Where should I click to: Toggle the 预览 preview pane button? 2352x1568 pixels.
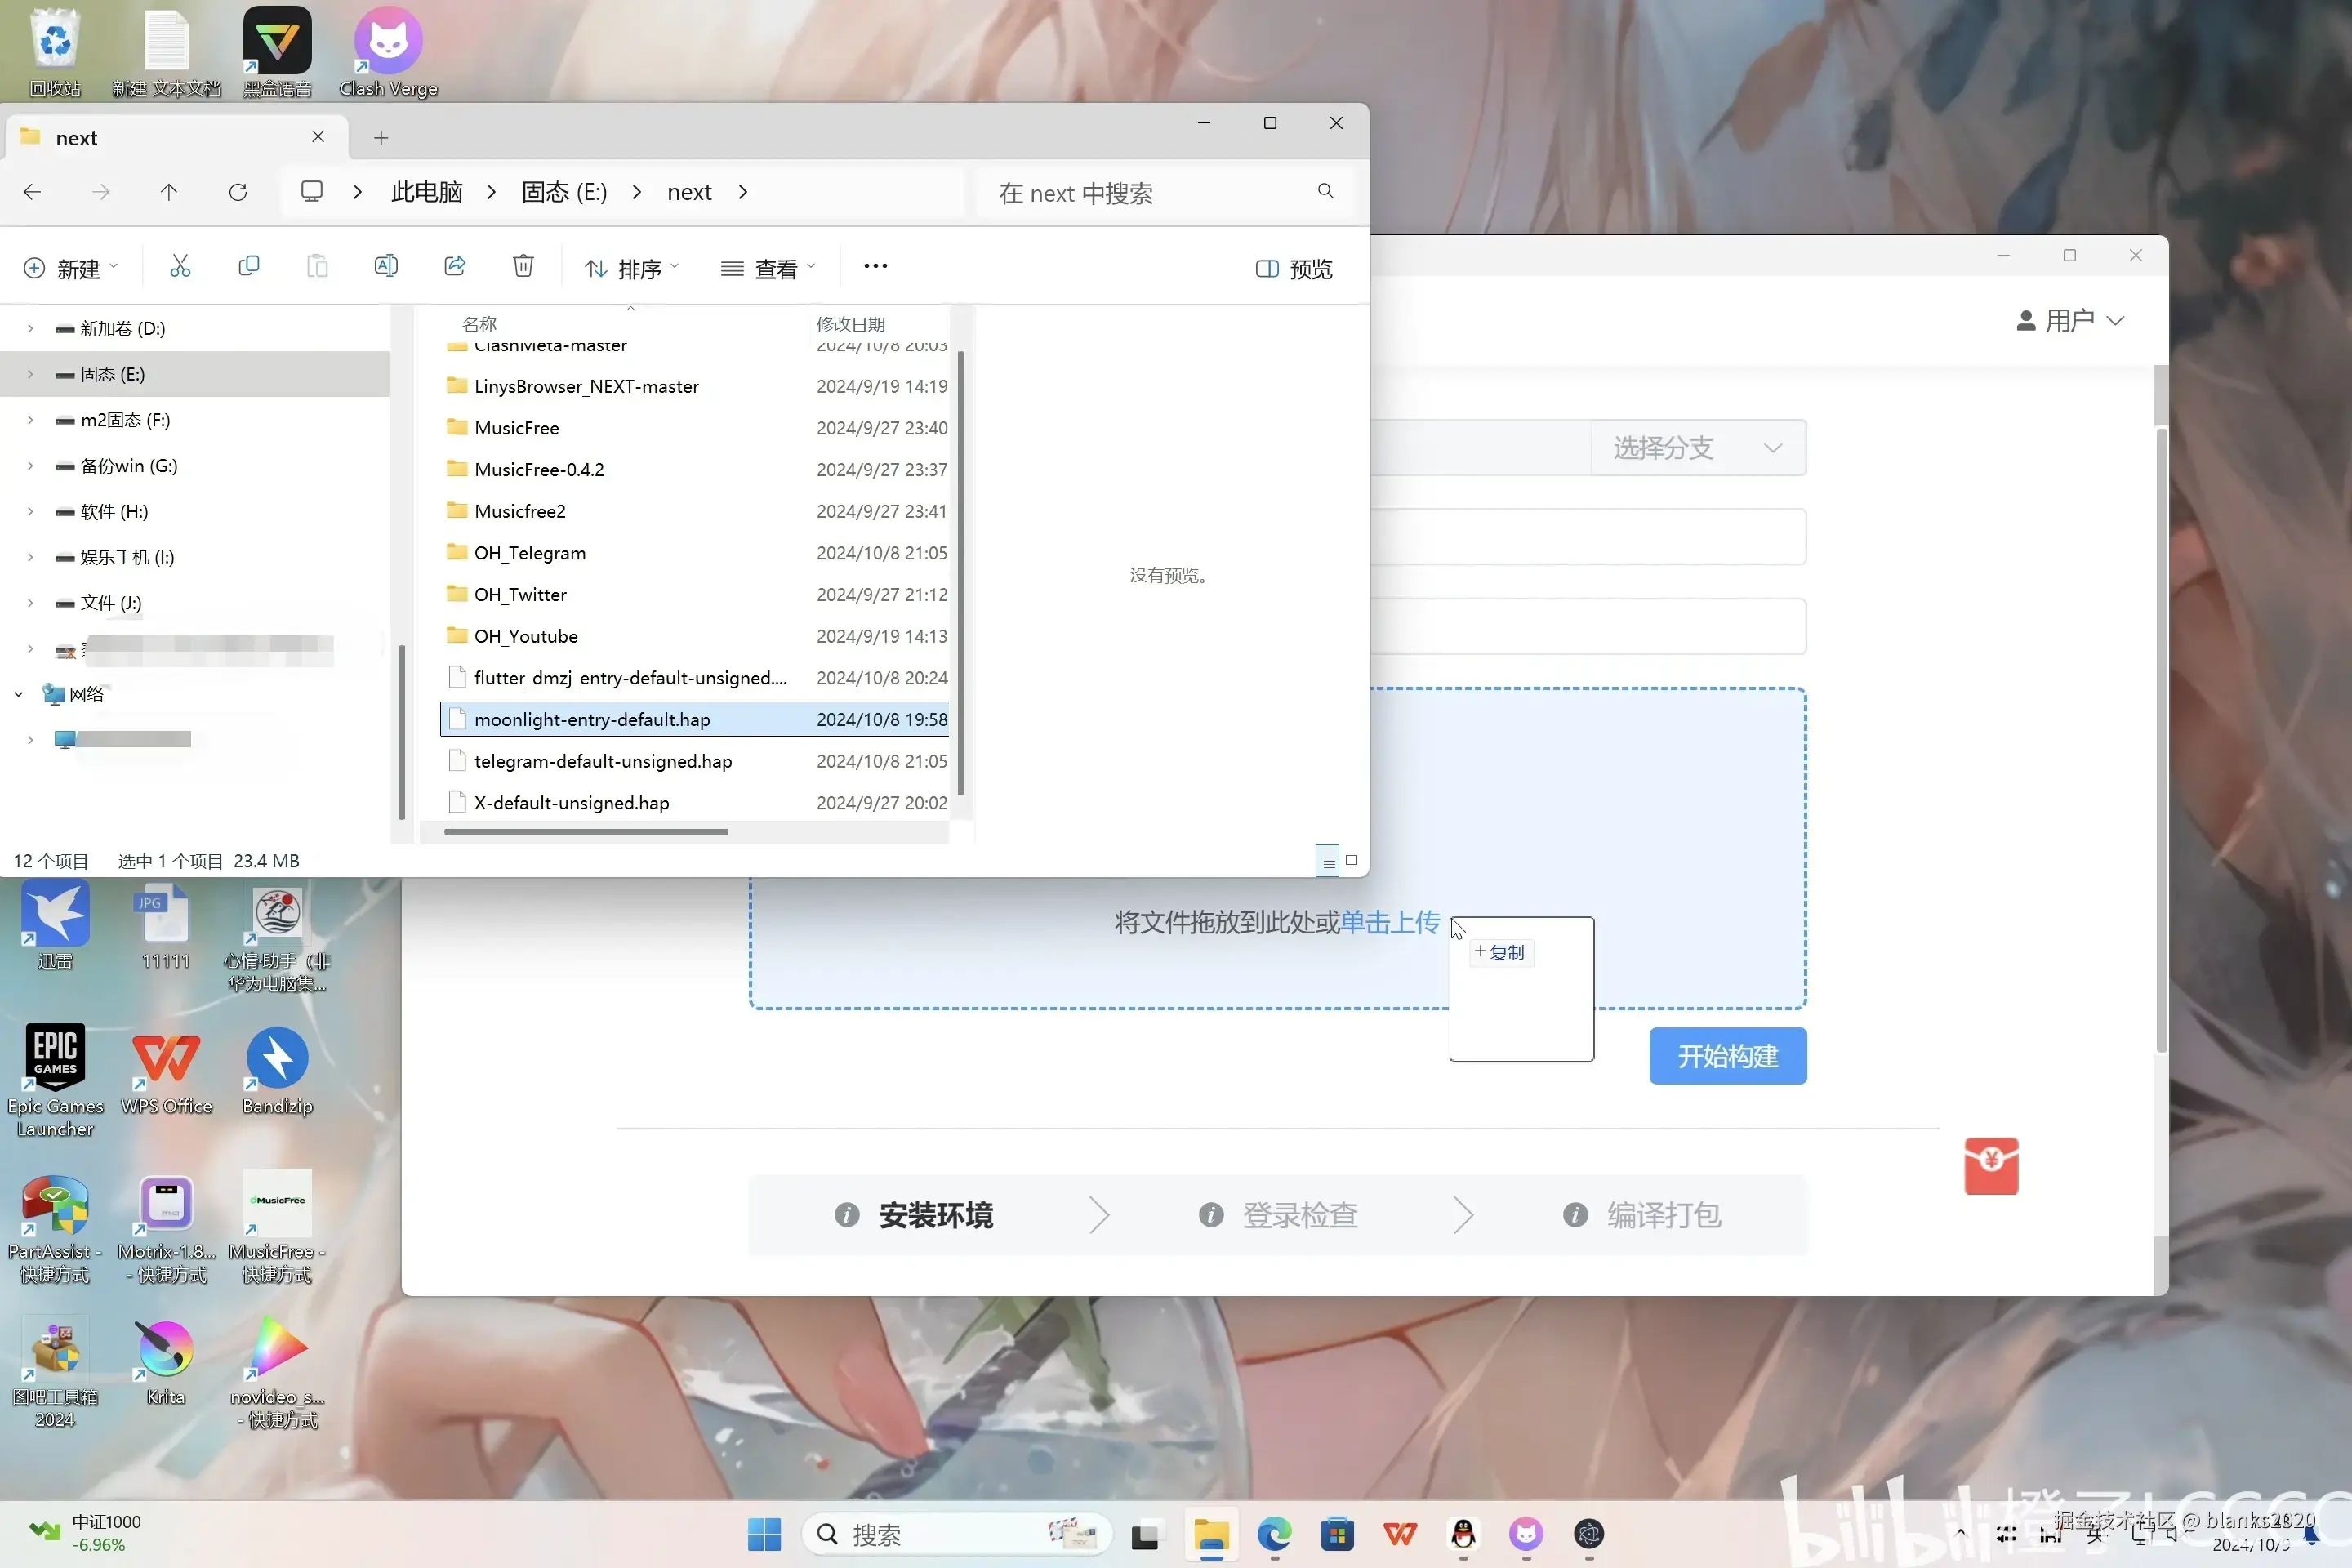[x=1294, y=269]
